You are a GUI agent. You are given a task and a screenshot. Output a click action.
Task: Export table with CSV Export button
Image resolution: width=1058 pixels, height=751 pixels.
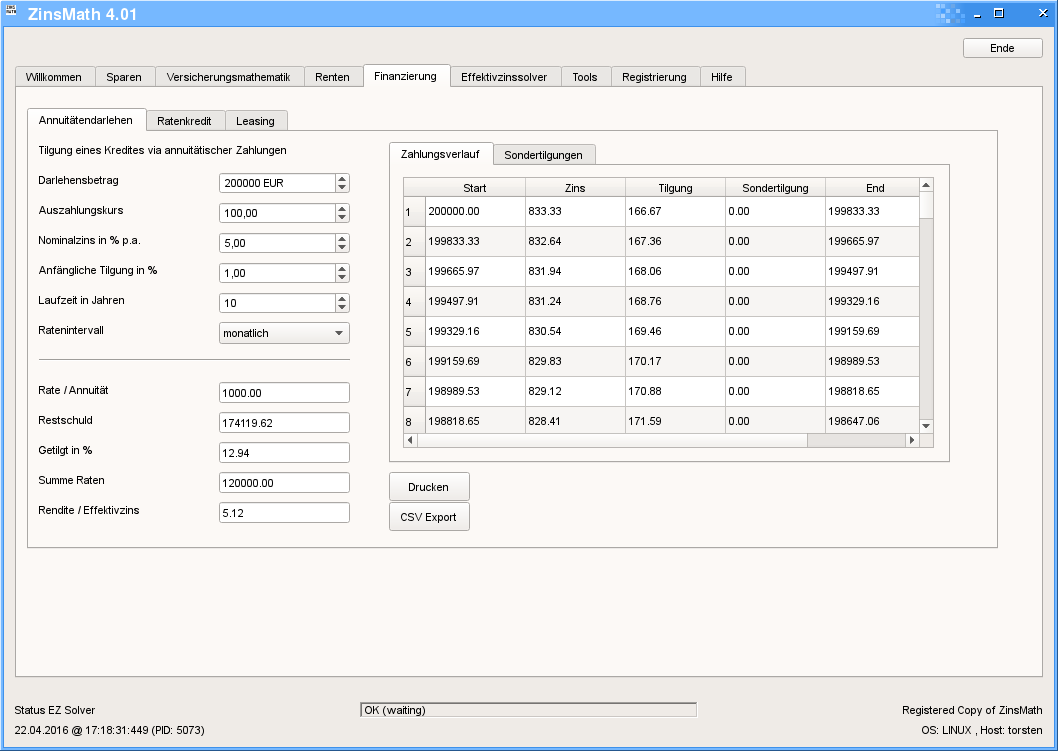coord(428,517)
